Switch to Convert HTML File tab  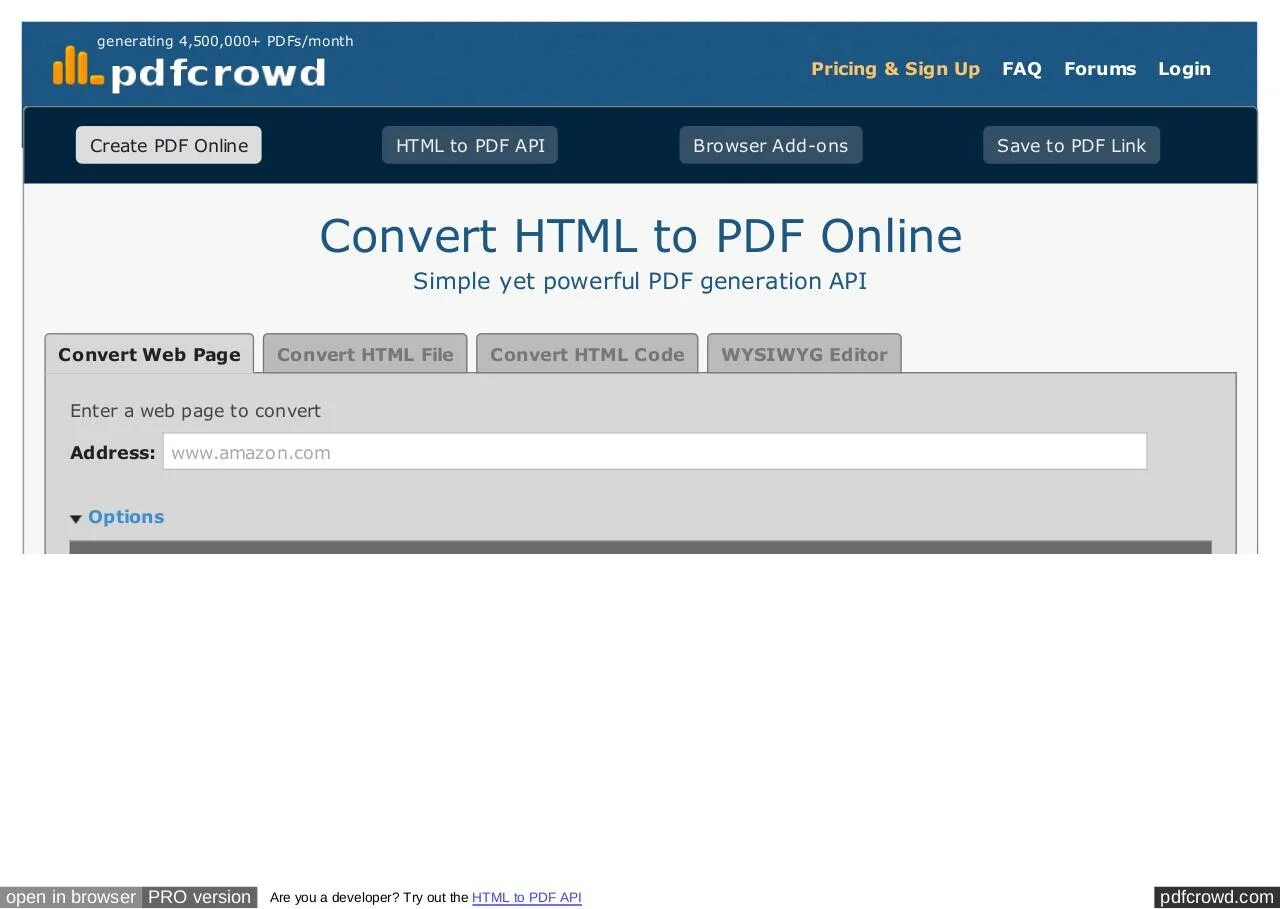point(365,354)
